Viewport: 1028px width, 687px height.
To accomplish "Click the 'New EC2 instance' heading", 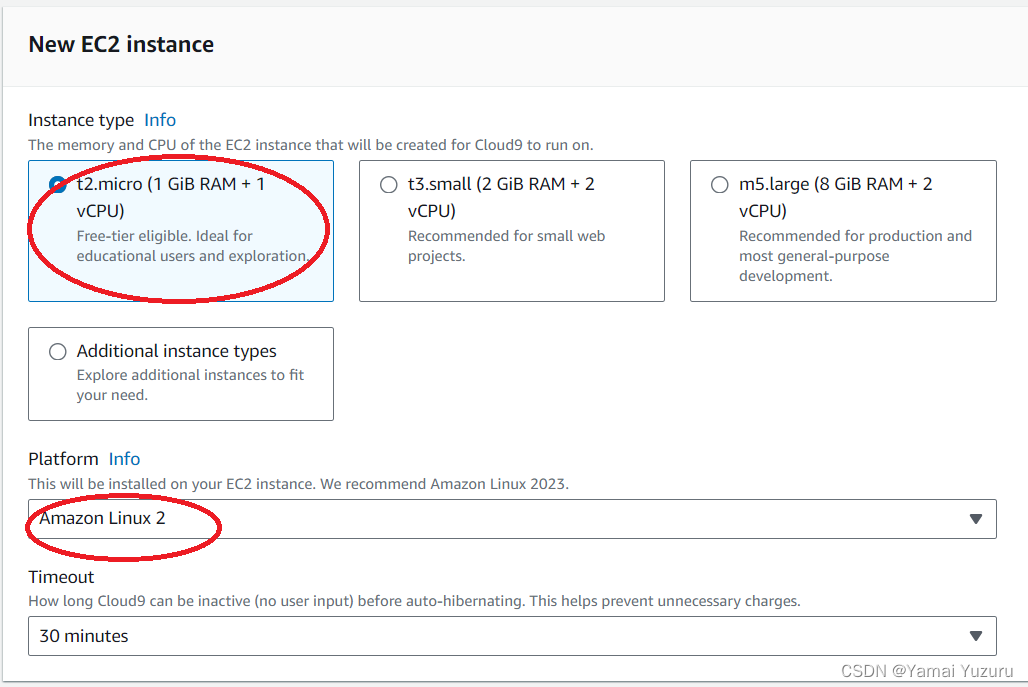I will pyautogui.click(x=121, y=45).
